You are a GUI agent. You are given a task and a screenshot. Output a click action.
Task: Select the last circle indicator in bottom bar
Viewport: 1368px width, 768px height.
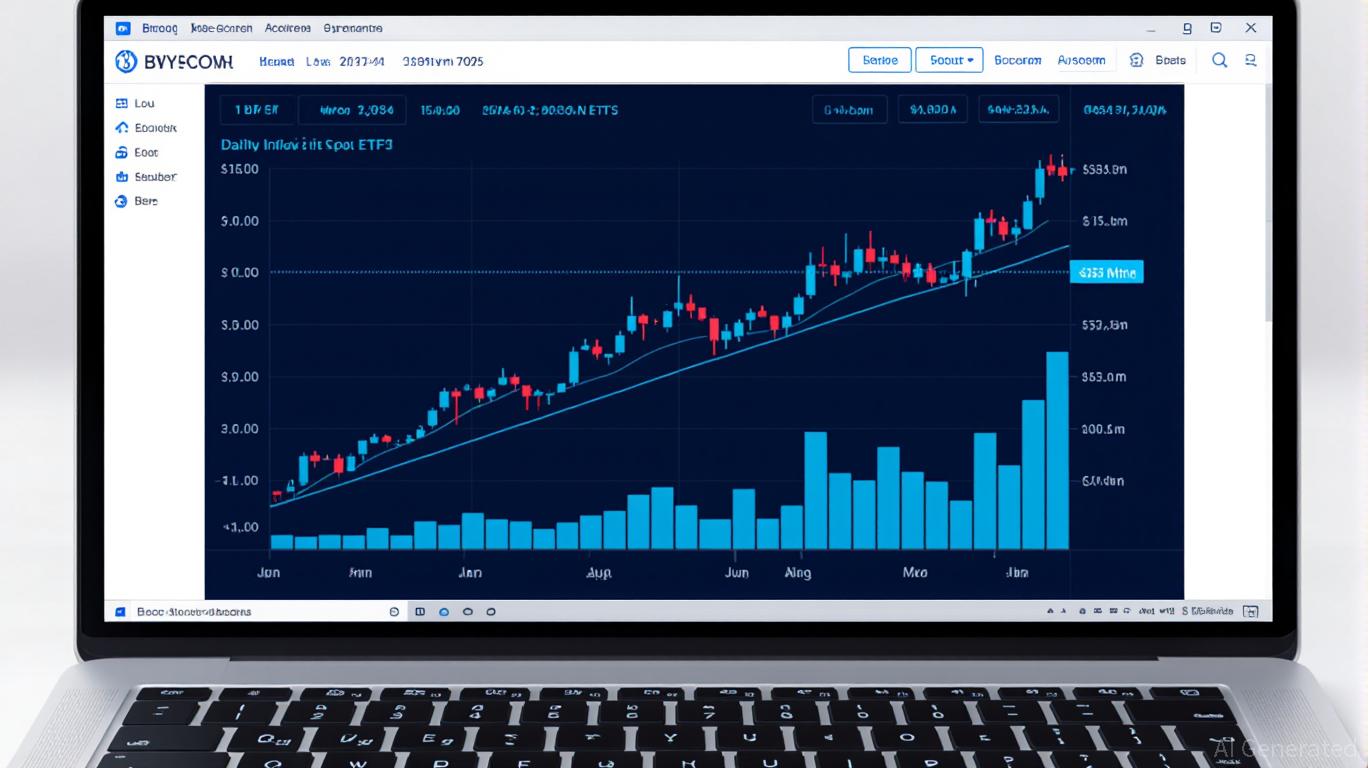(491, 611)
